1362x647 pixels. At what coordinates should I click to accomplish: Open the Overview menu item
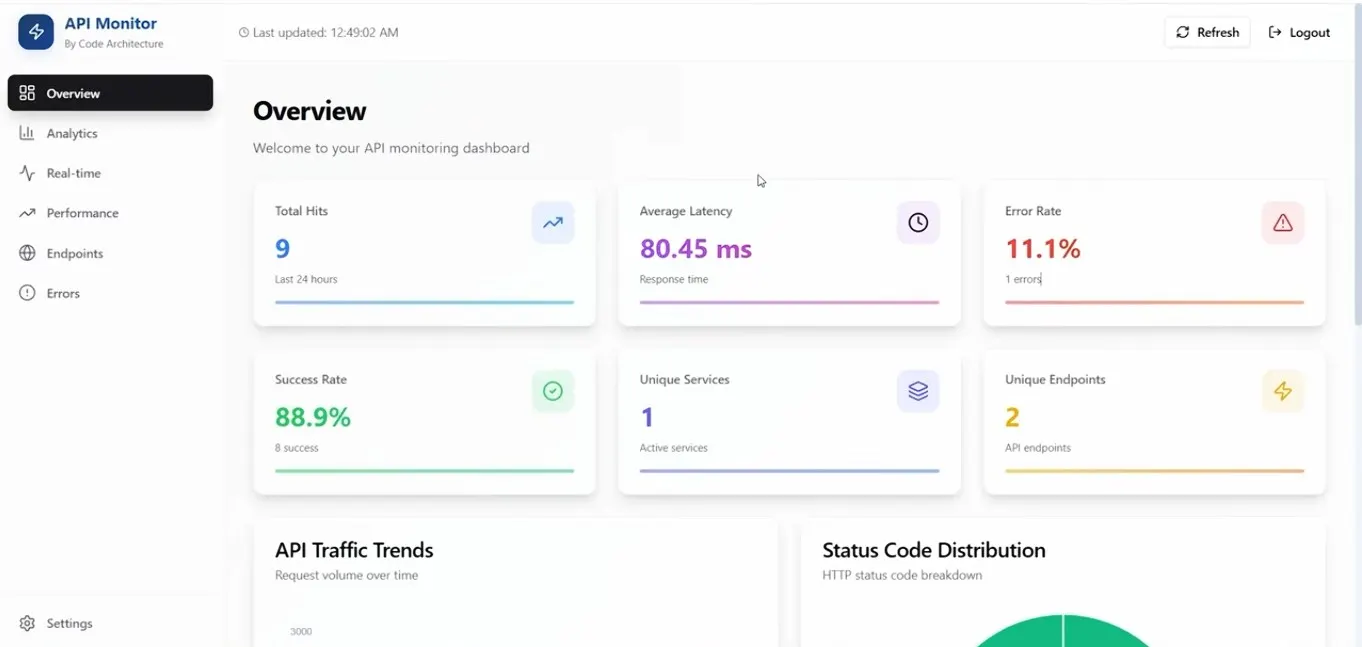[110, 93]
